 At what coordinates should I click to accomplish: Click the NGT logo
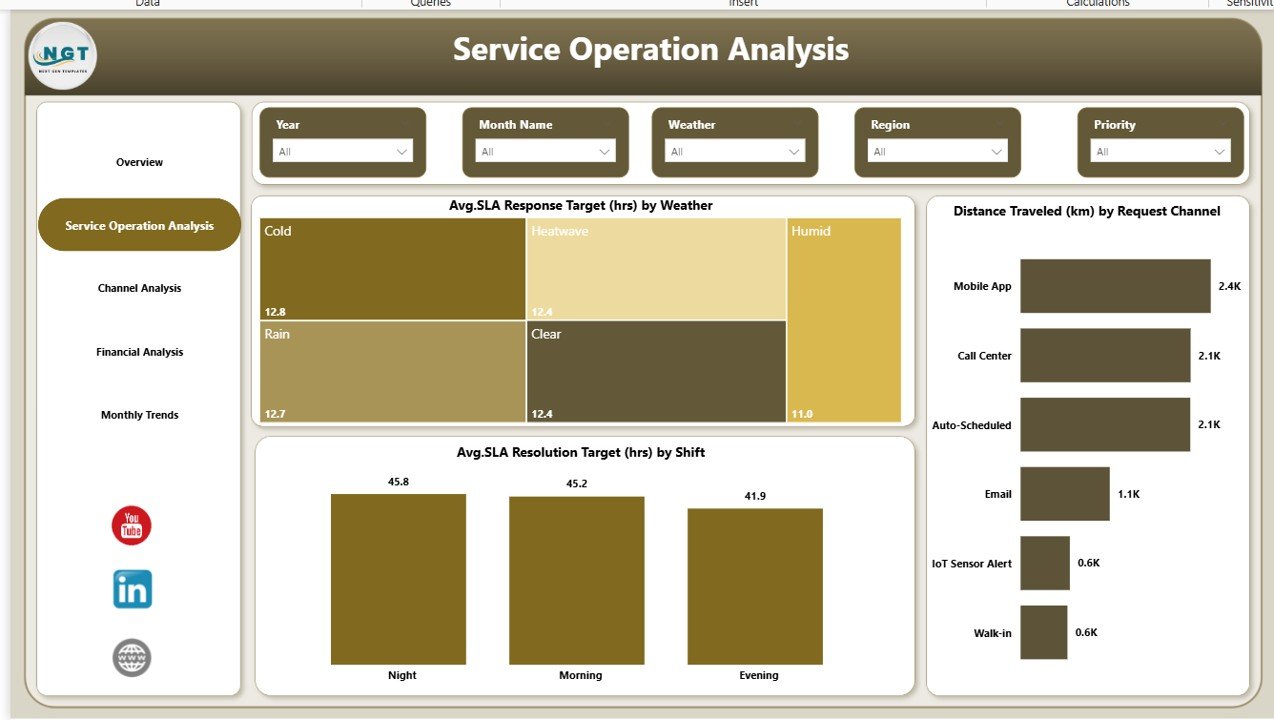pyautogui.click(x=61, y=56)
